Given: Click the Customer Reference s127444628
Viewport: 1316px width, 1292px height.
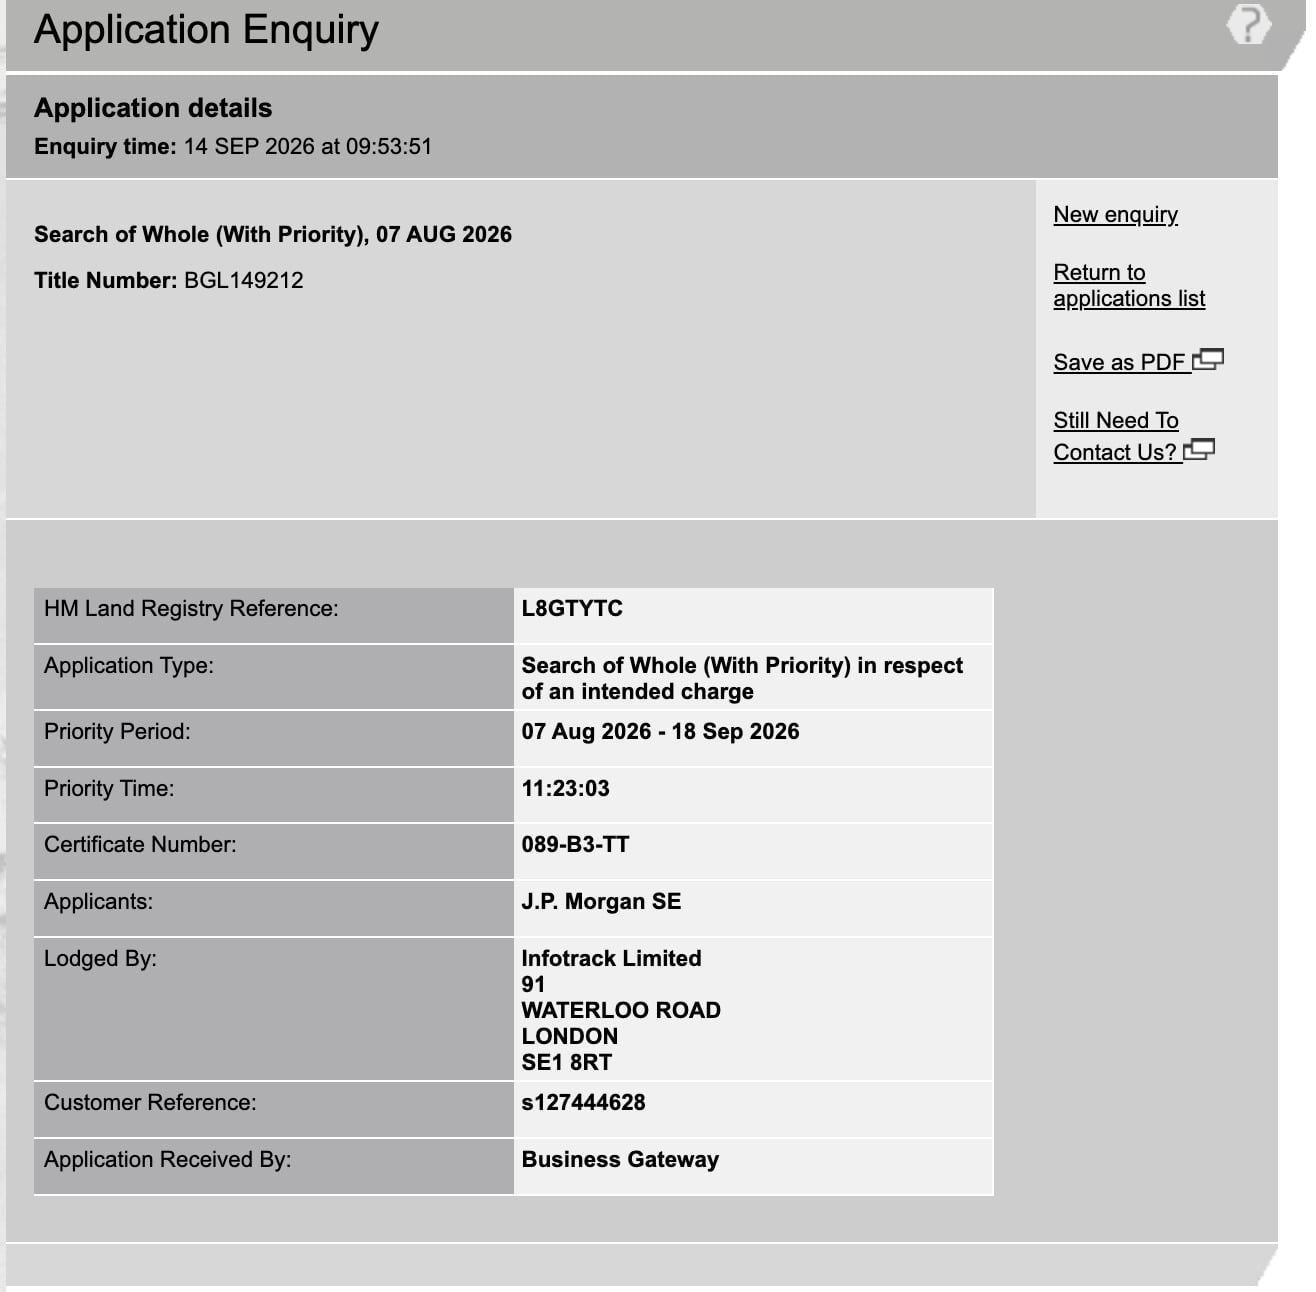Looking at the screenshot, I should pyautogui.click(x=583, y=1102).
